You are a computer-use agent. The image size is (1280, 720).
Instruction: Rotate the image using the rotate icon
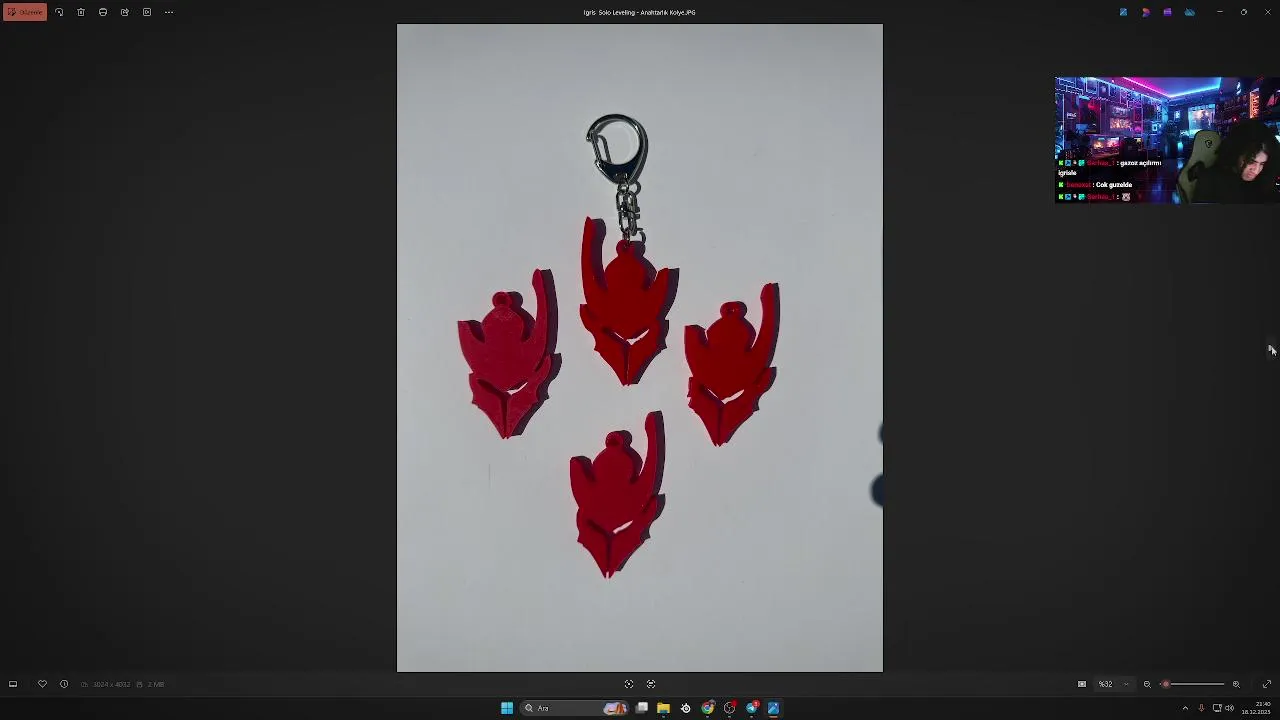(x=59, y=12)
